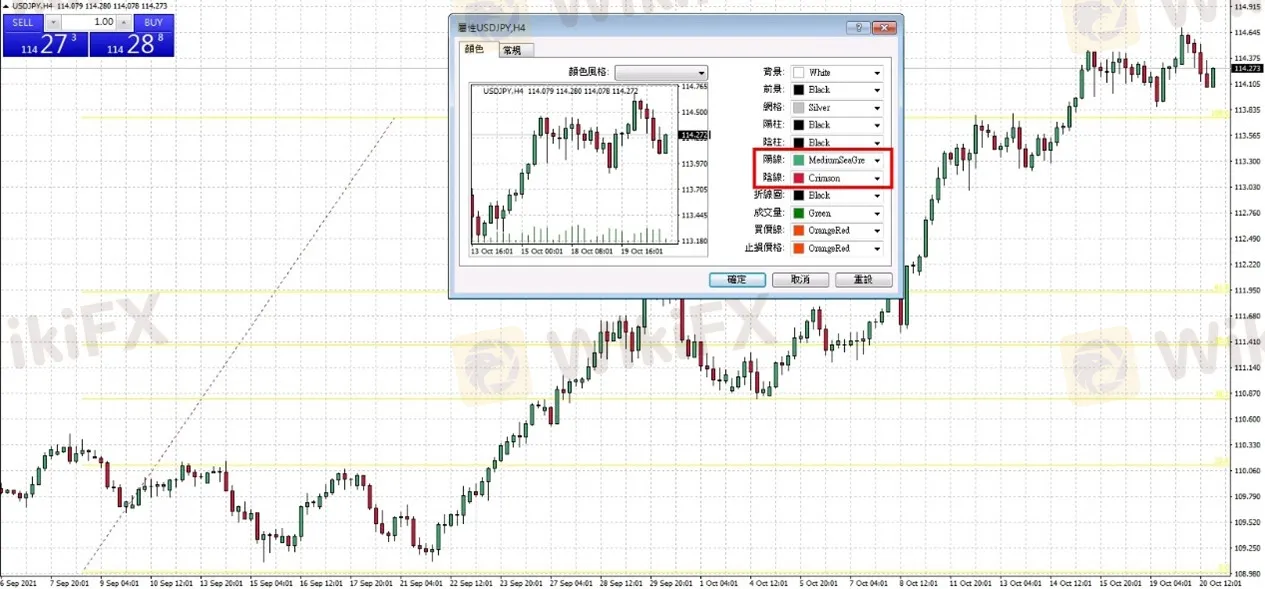Image resolution: width=1265 pixels, height=589 pixels.
Task: Collapse the one-click trading panel triangle
Action: pos(4,6)
